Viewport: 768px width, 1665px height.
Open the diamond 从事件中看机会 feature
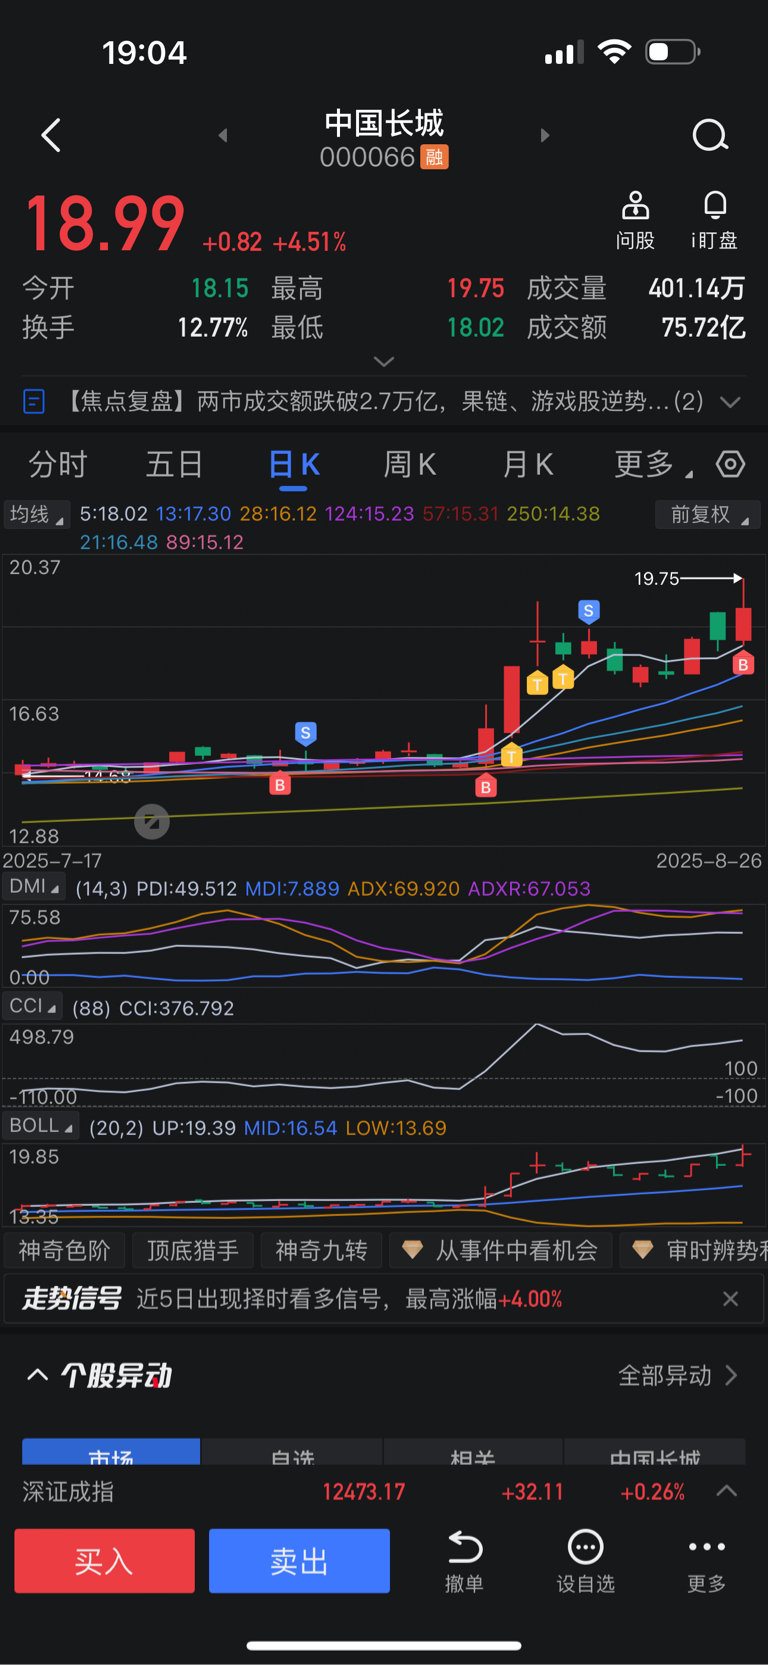(500, 1250)
